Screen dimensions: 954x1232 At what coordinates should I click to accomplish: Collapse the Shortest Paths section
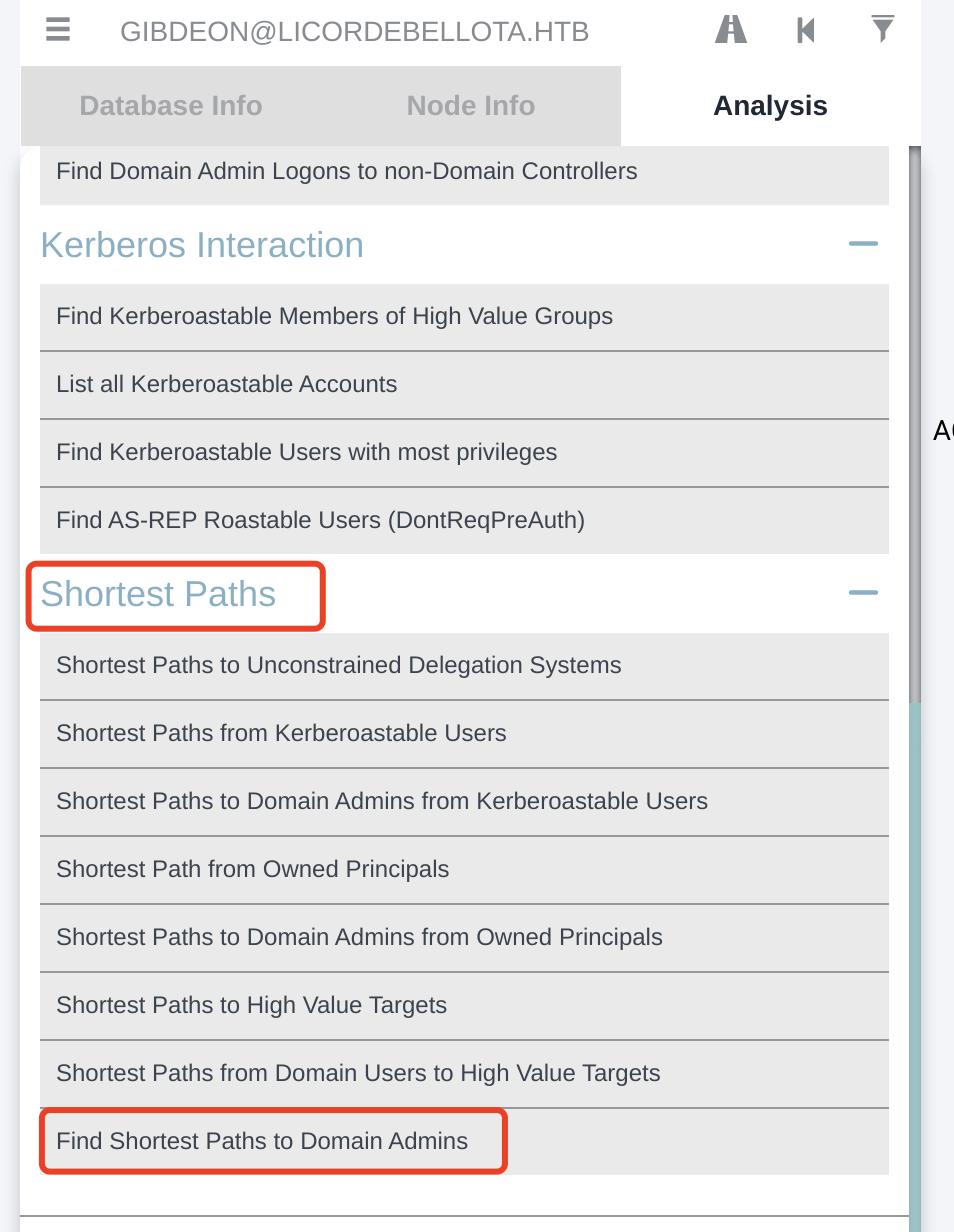pos(862,594)
